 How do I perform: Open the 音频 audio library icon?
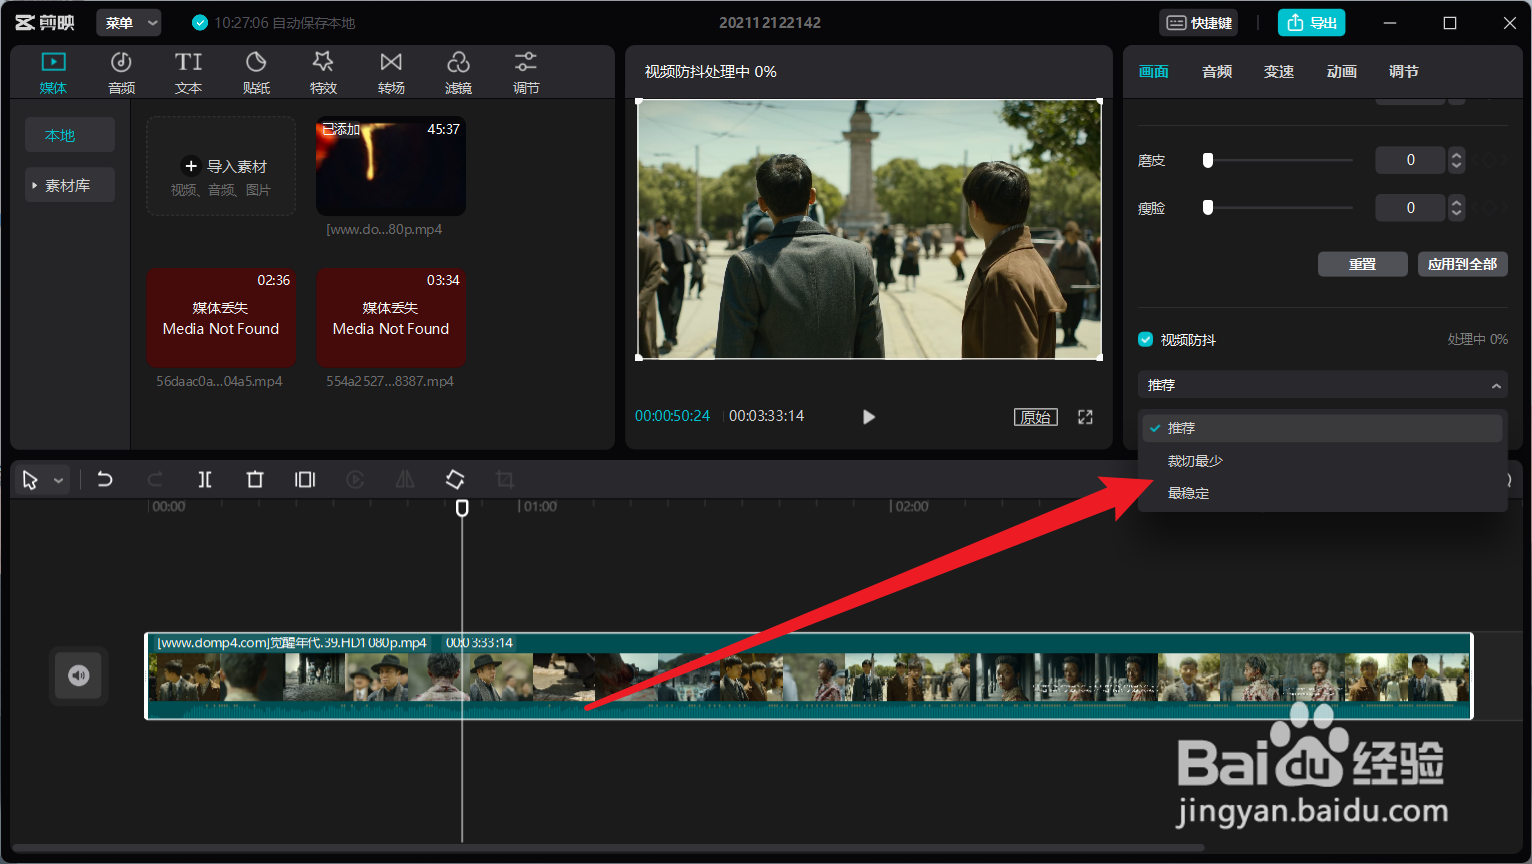point(121,73)
